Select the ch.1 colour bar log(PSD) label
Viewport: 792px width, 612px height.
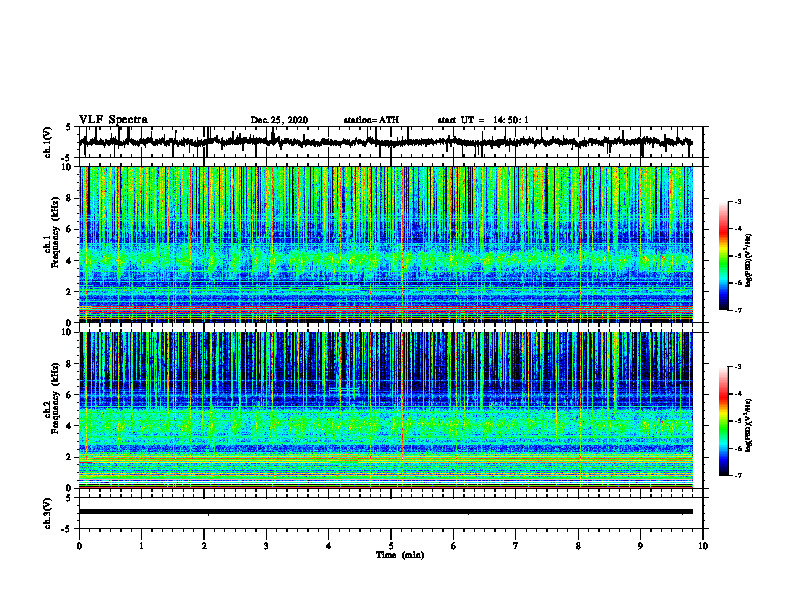[749, 261]
